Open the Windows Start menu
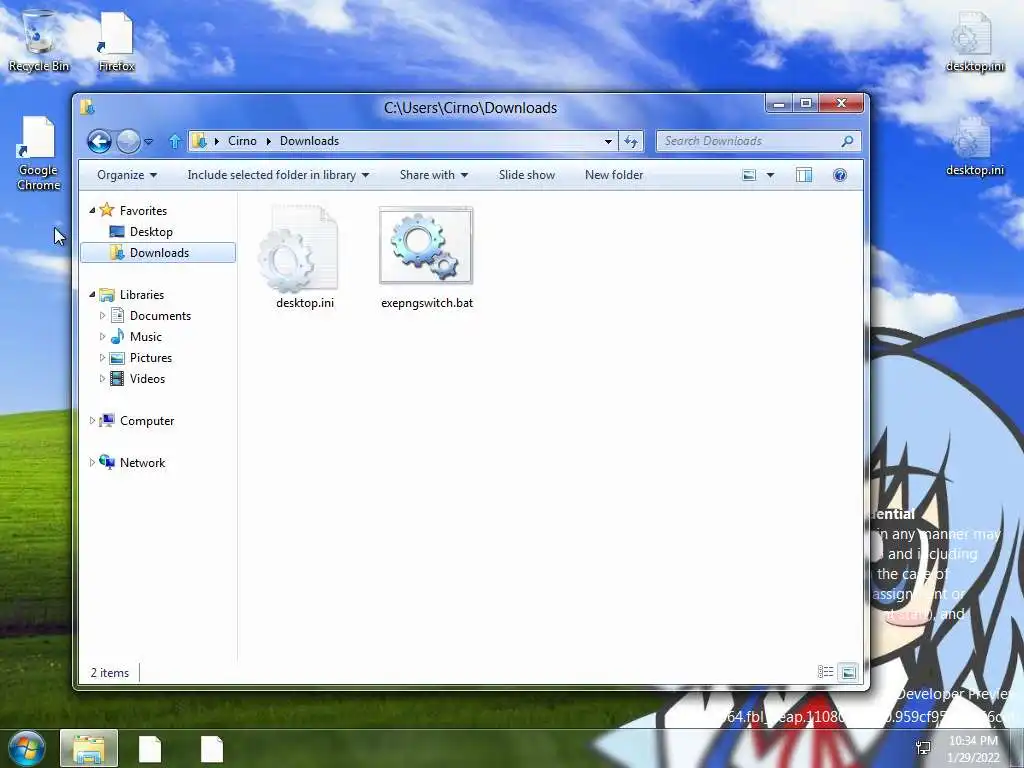The width and height of the screenshot is (1024, 768). tap(26, 748)
